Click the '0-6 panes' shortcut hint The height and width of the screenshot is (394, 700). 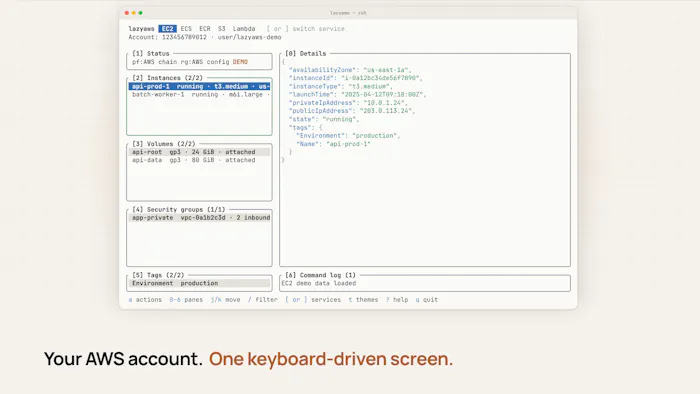tap(186, 300)
